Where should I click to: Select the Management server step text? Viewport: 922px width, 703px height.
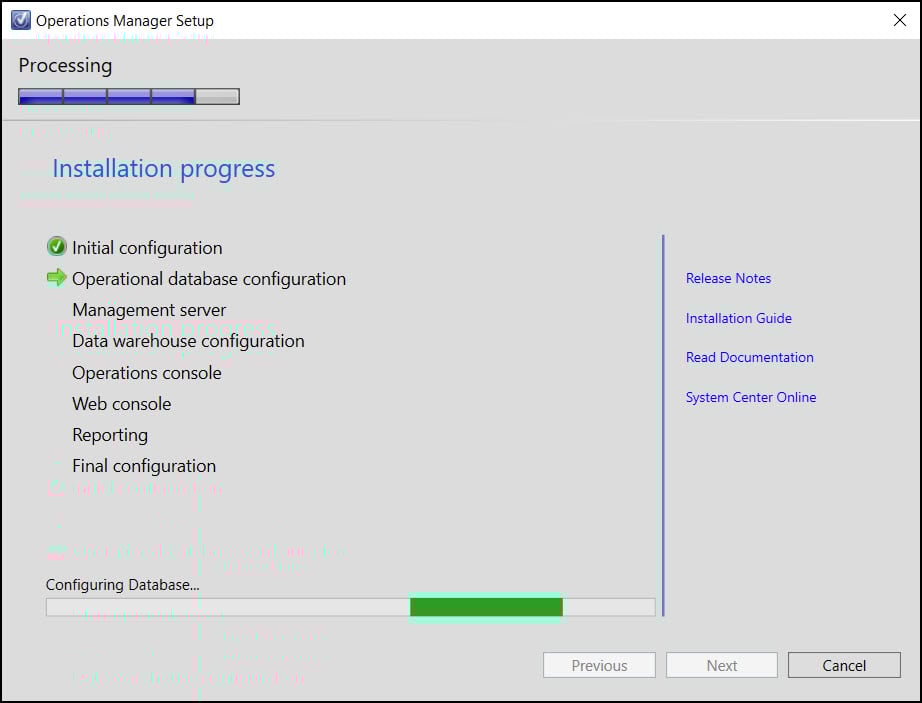[149, 310]
